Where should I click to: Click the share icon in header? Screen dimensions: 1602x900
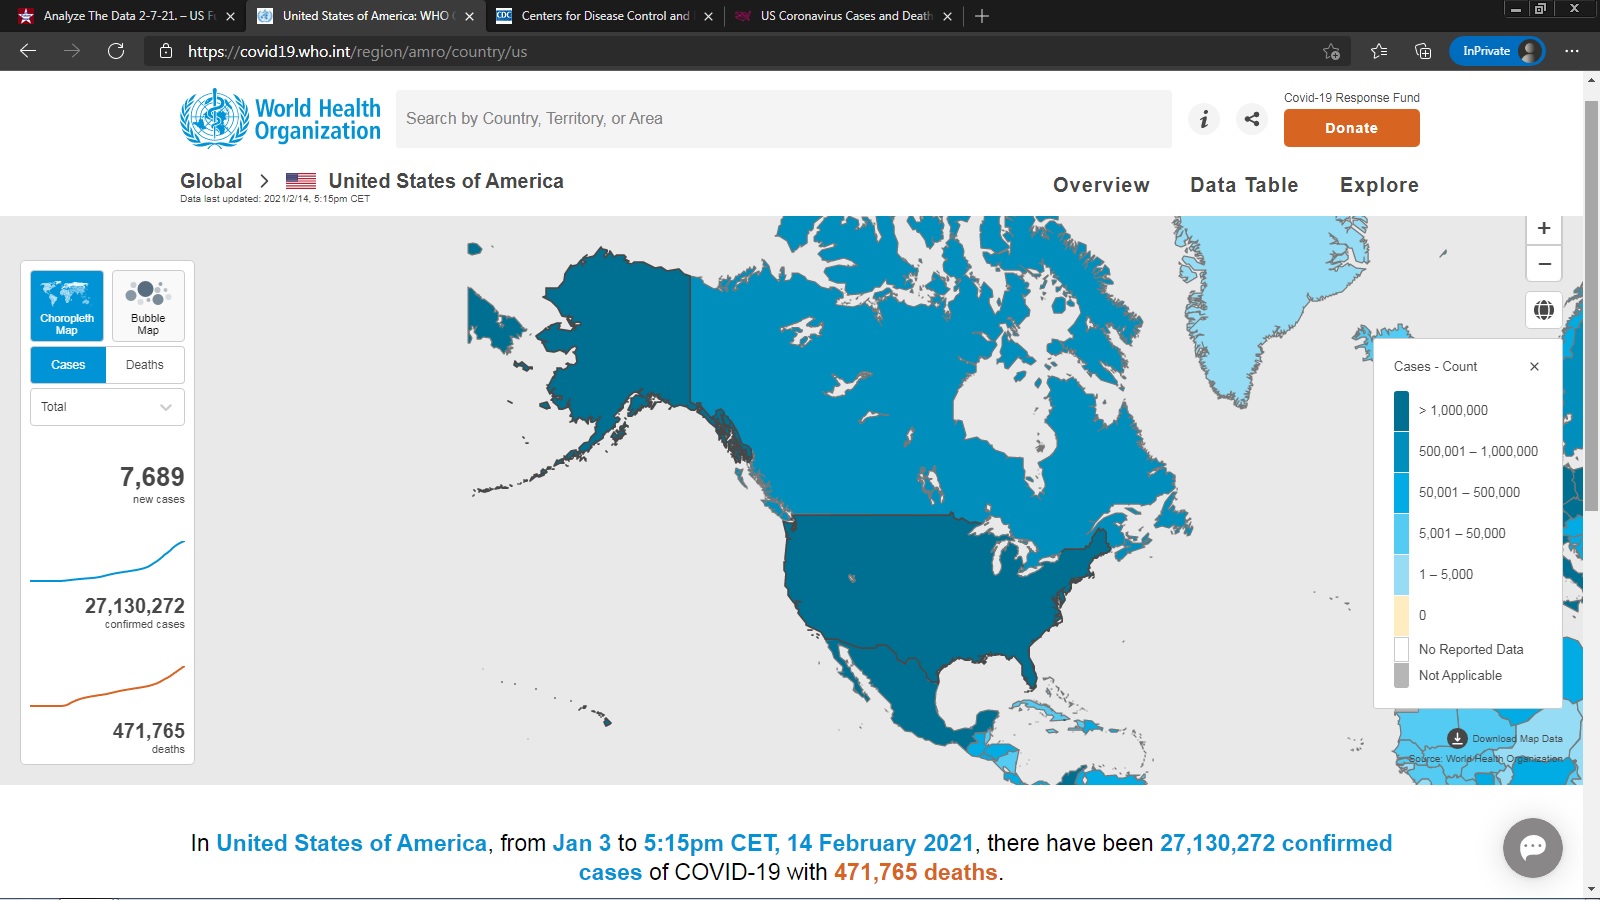tap(1251, 119)
